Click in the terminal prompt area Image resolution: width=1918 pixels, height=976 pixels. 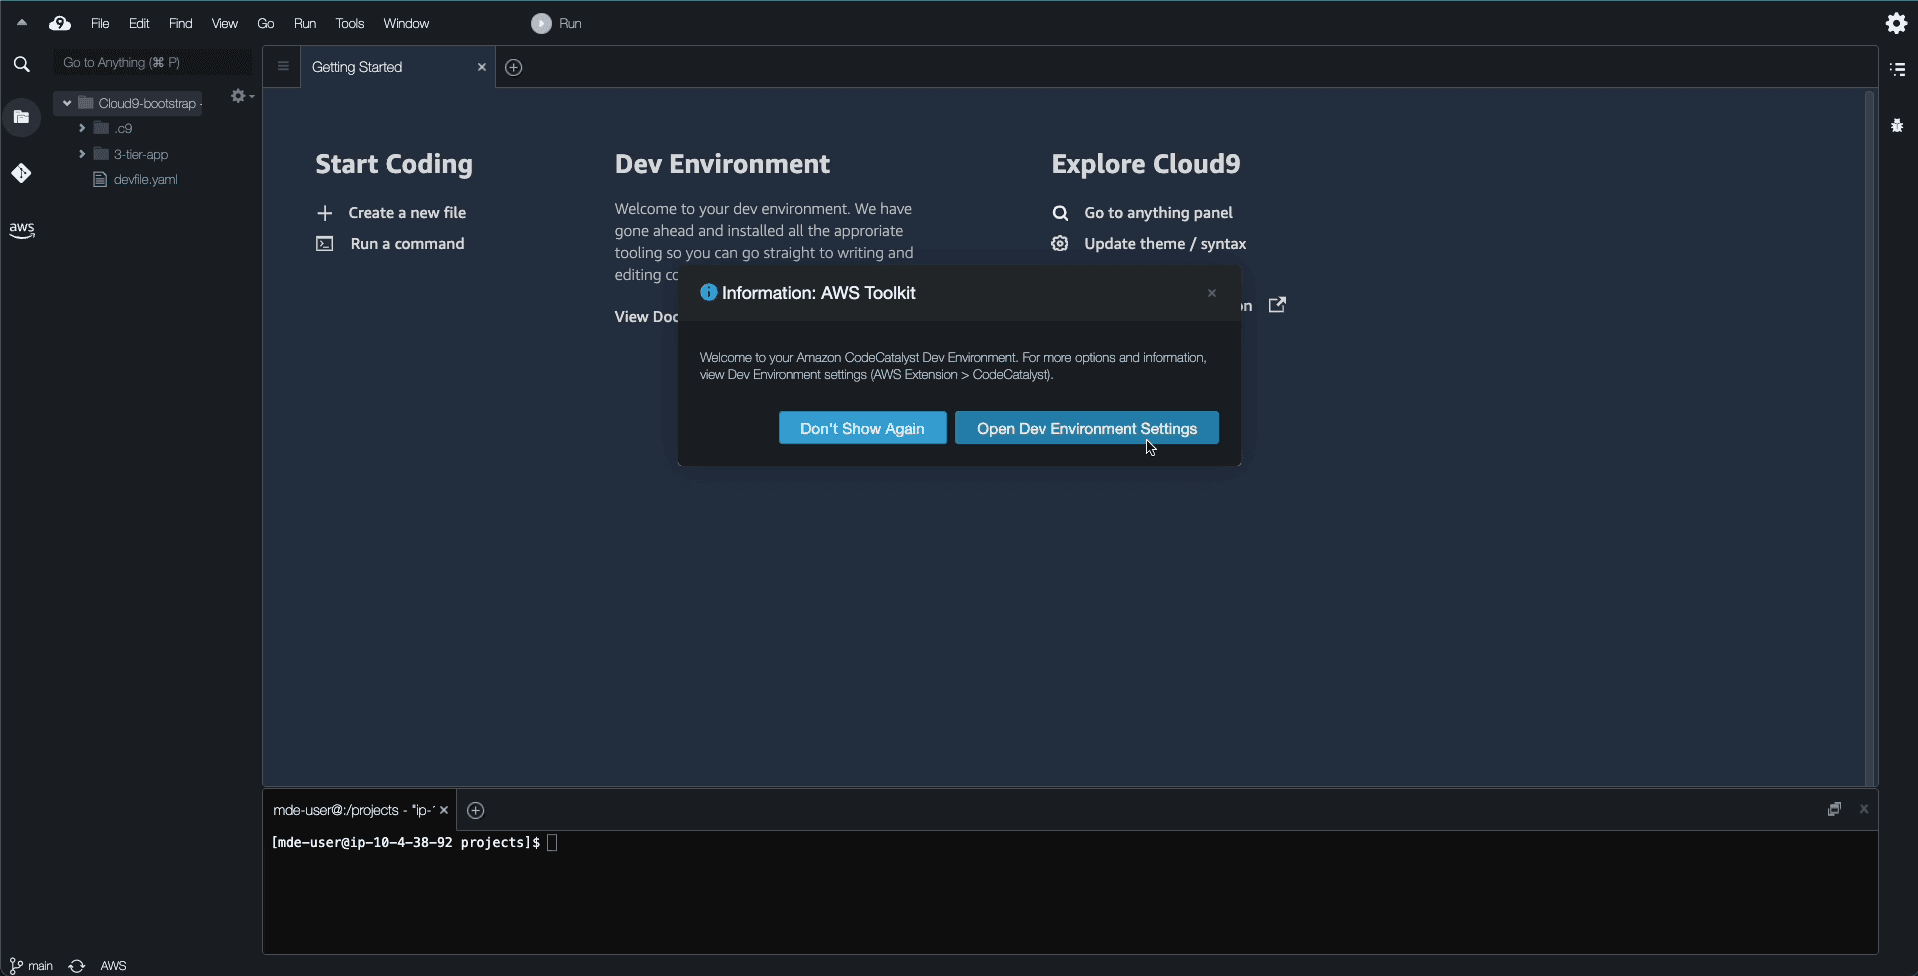1070,891
